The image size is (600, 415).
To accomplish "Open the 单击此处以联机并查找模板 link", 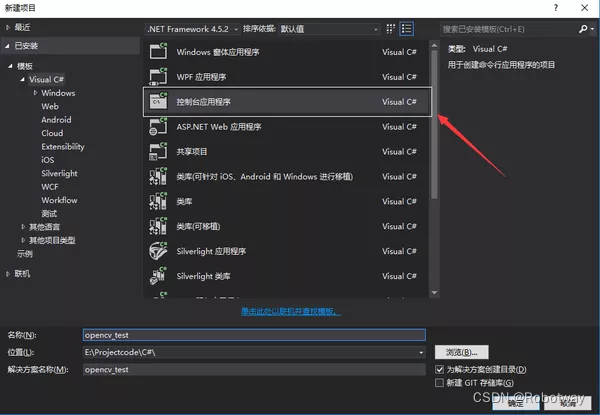I will [x=290, y=311].
